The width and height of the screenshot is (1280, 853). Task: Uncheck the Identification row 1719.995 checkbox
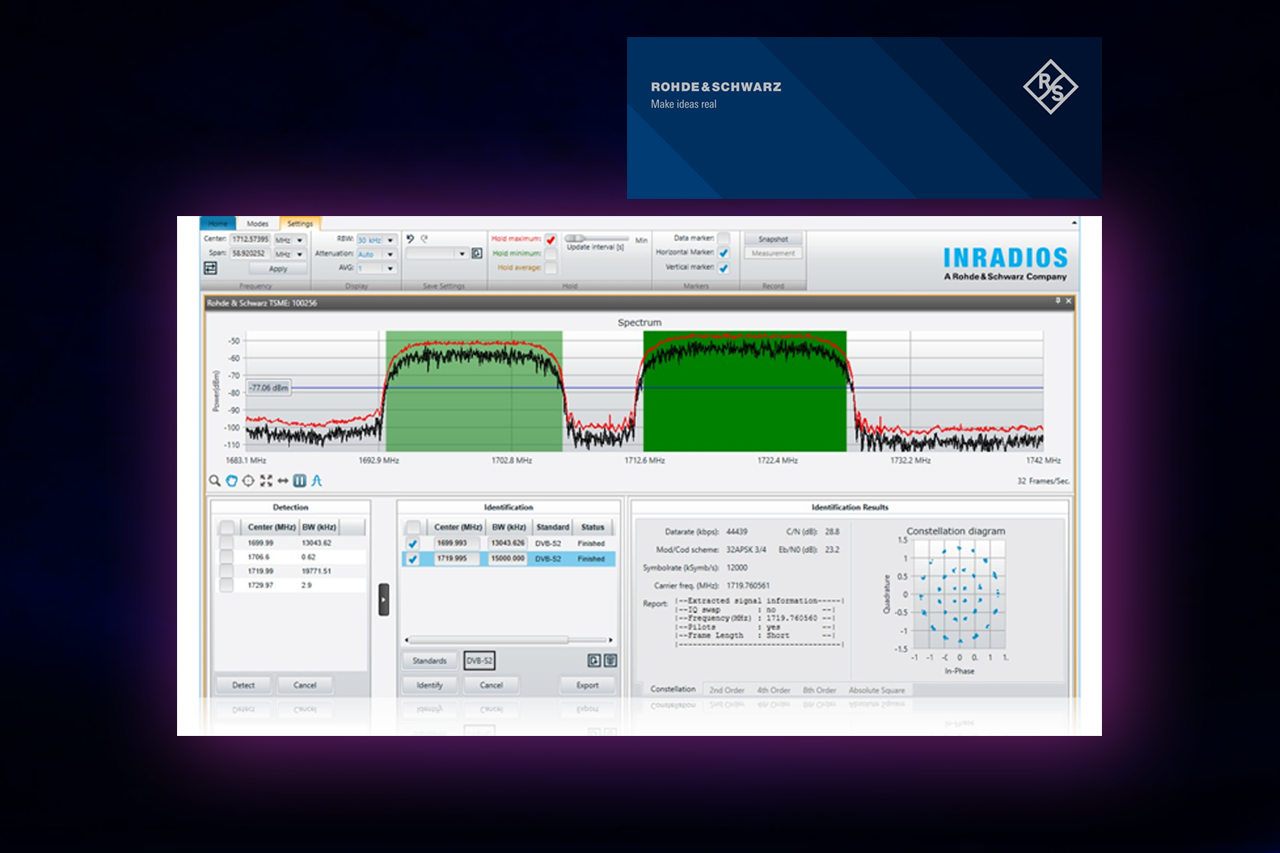(413, 559)
